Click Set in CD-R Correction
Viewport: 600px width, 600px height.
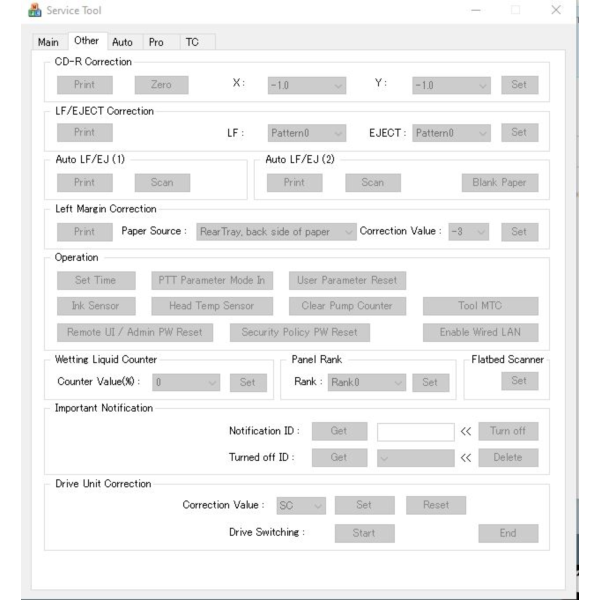pos(520,85)
